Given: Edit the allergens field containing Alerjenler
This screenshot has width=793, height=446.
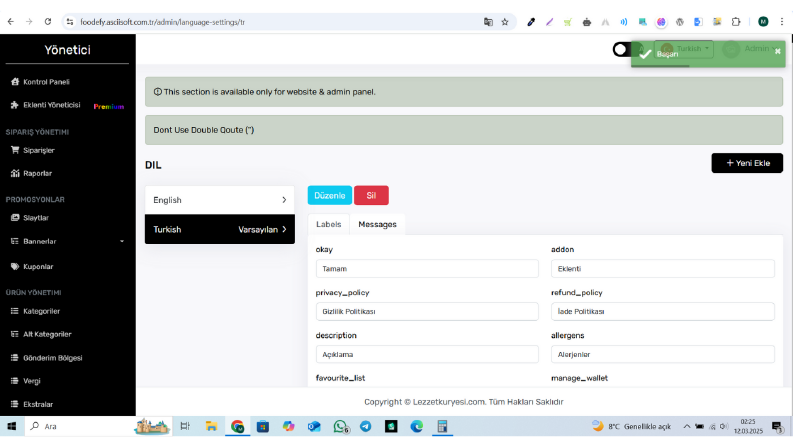Looking at the screenshot, I should coord(663,354).
